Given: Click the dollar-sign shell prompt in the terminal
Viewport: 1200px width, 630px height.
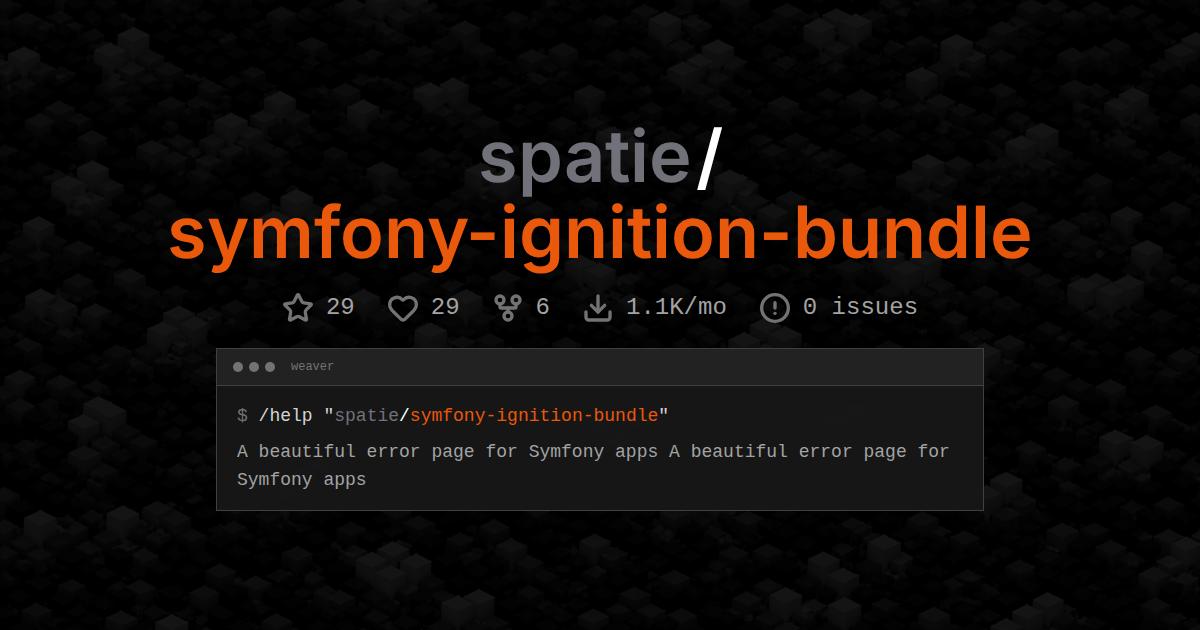Looking at the screenshot, I should coord(240,415).
